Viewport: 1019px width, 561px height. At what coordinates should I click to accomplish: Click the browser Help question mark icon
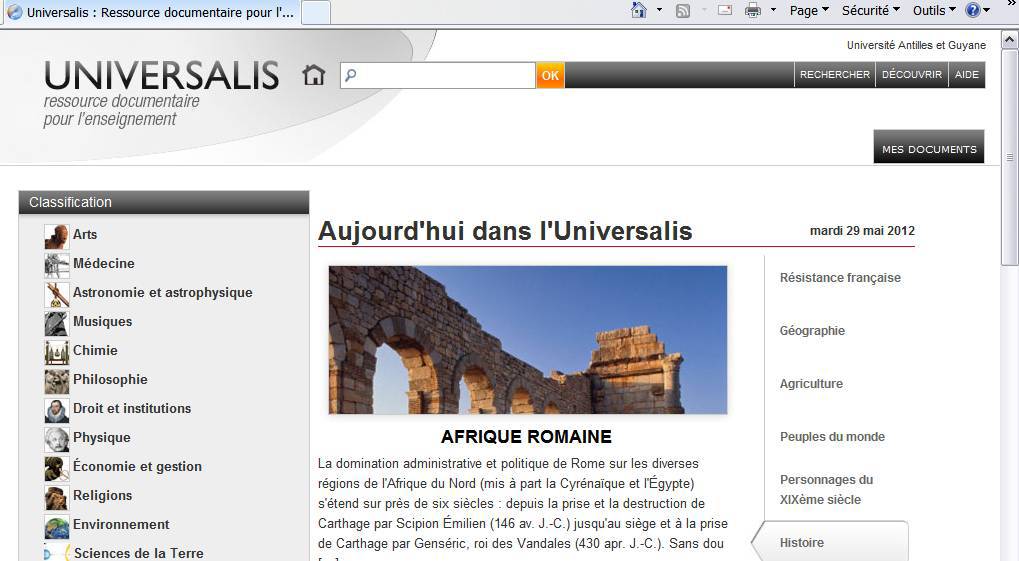tap(973, 10)
